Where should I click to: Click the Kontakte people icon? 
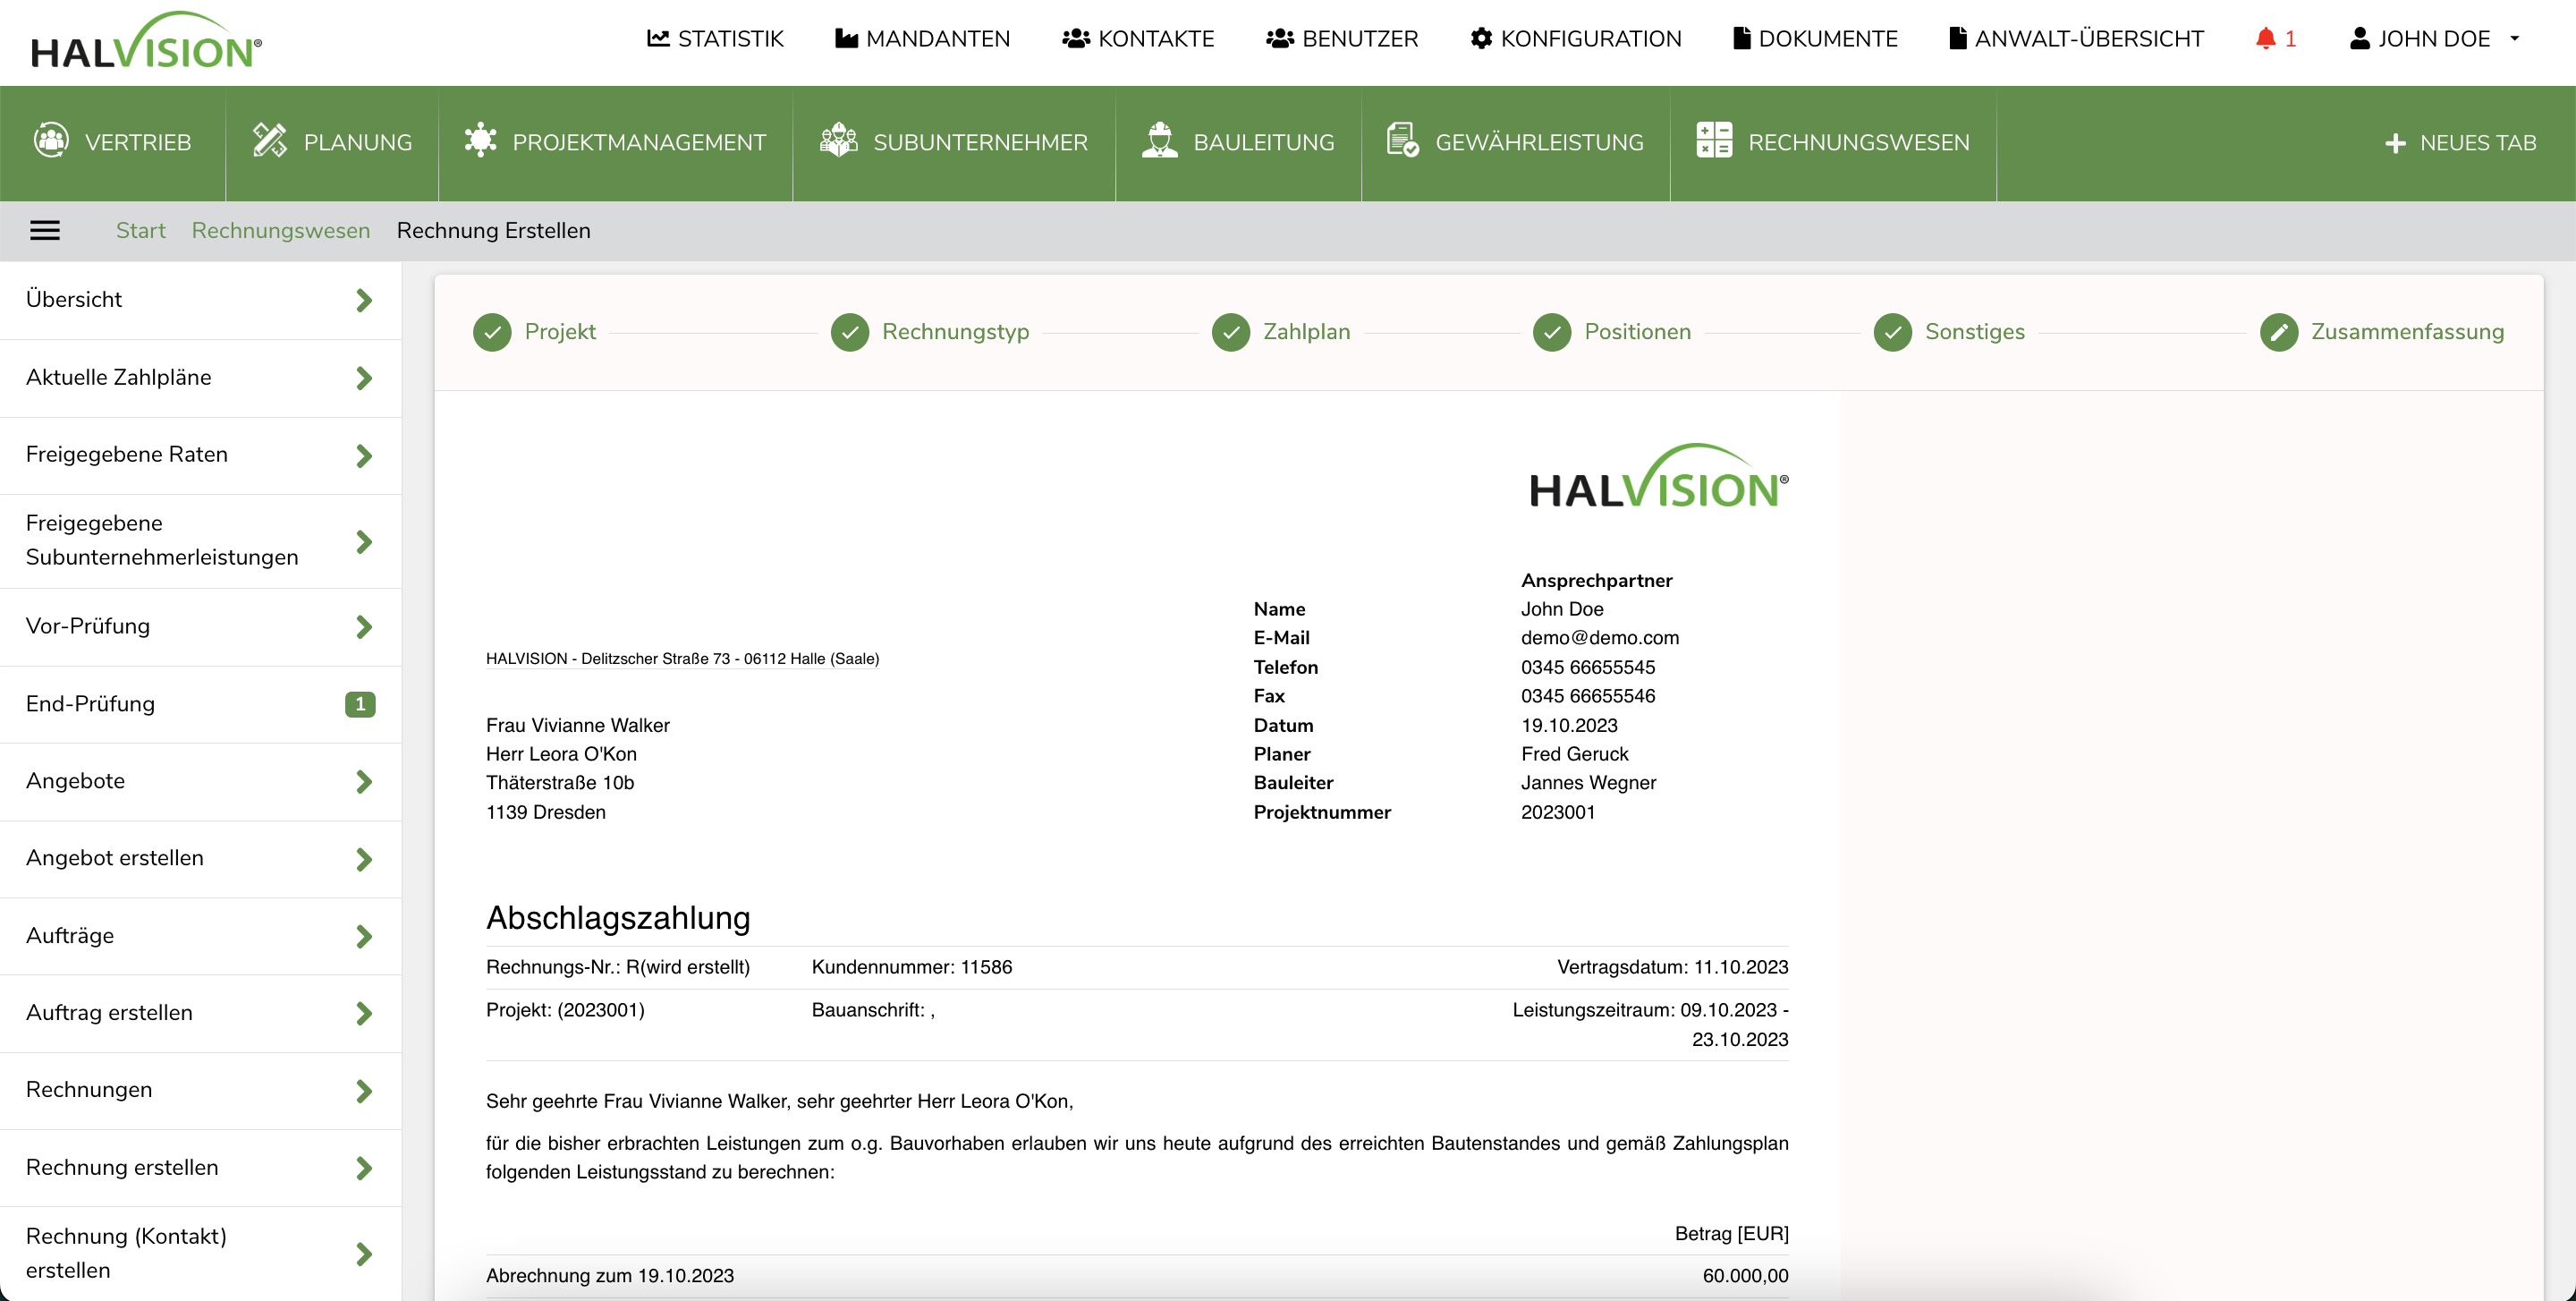(1076, 39)
